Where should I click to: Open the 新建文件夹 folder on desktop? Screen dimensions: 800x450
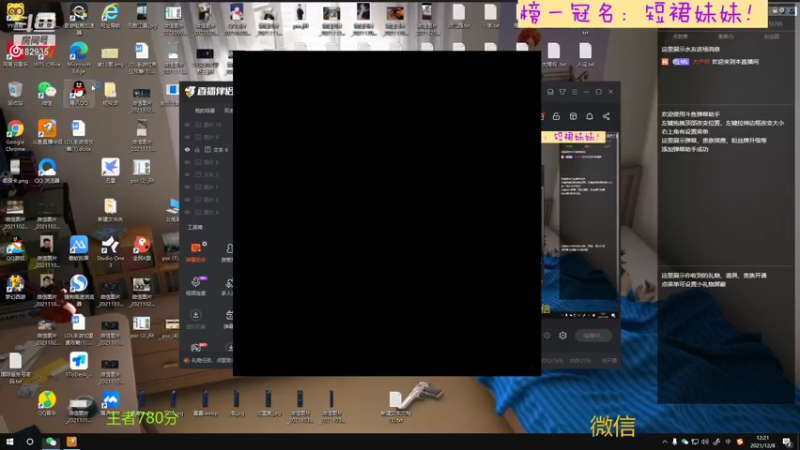pos(110,210)
